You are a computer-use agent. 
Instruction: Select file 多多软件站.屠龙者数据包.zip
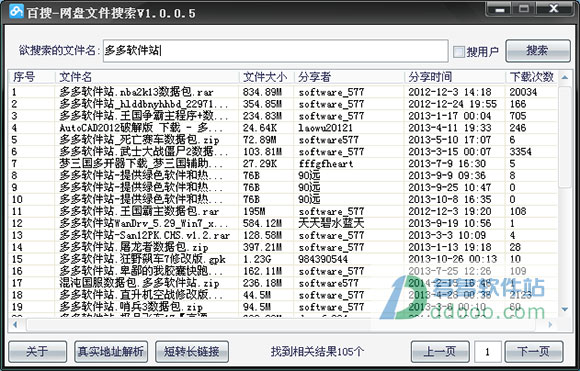click(x=134, y=247)
